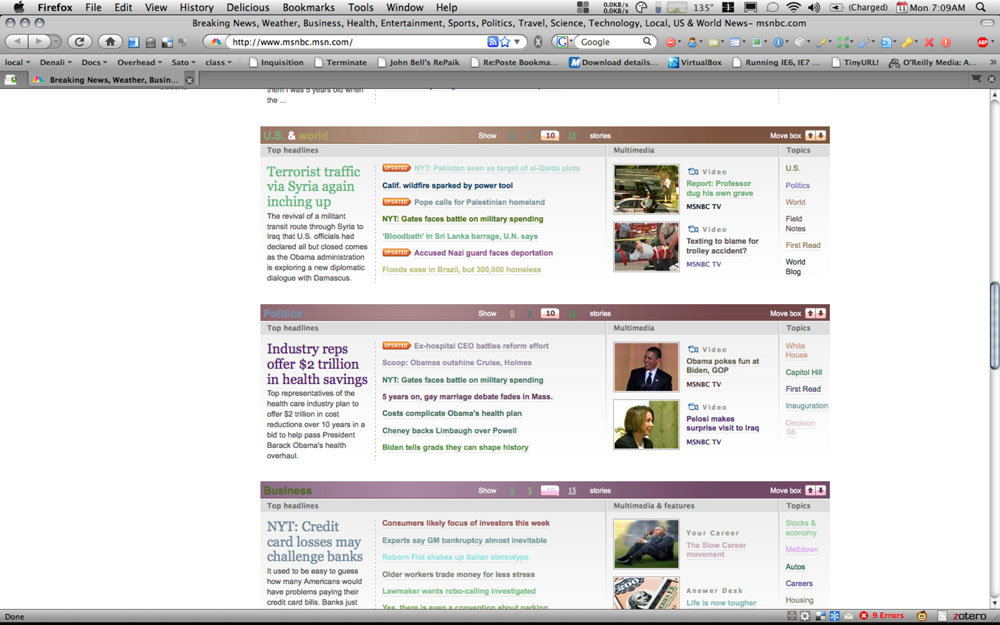Show 15 stories in U.S. & world box
The image size is (1000, 625).
pos(572,135)
